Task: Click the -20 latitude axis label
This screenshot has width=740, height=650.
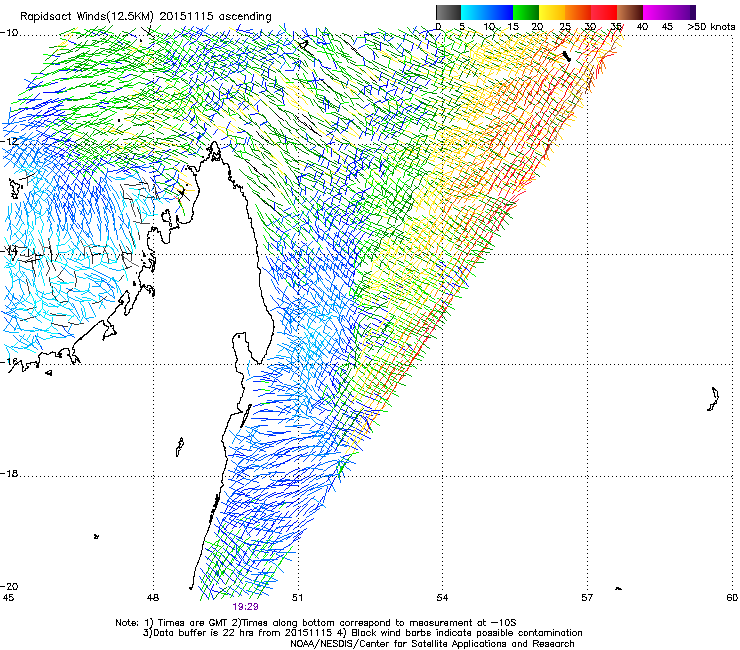Action: click(9, 586)
